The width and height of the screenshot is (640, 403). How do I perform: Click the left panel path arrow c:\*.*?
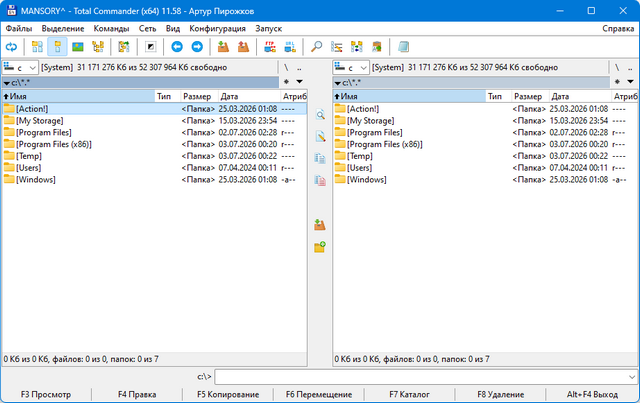click(x=7, y=83)
